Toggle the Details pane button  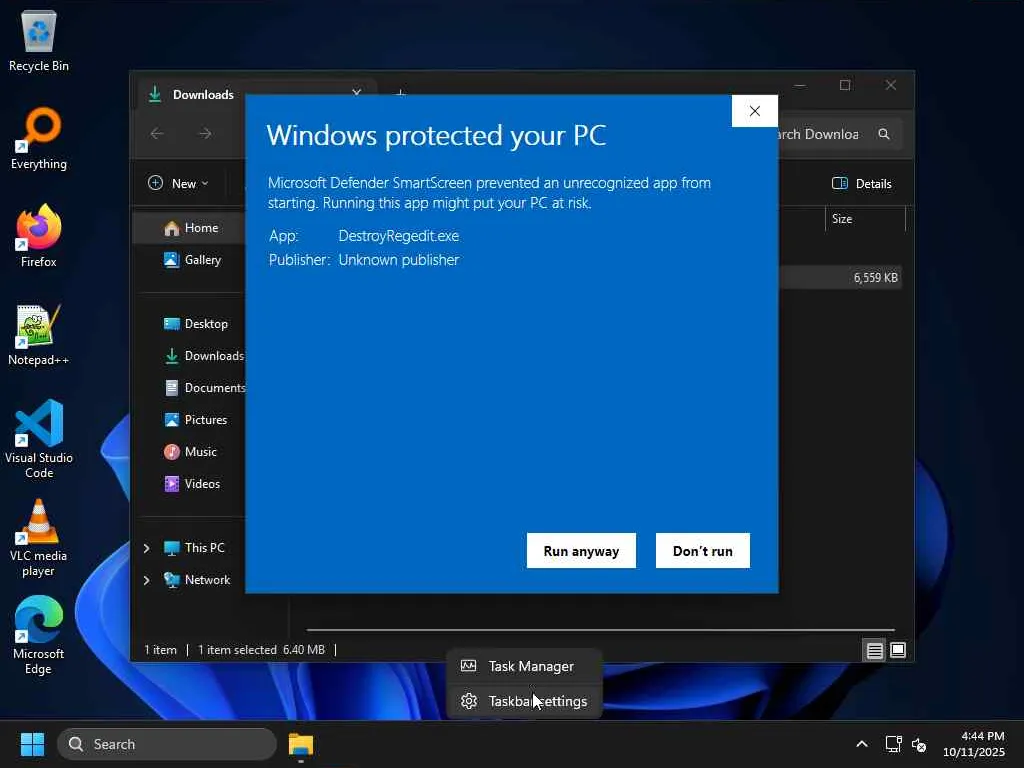[x=861, y=184]
